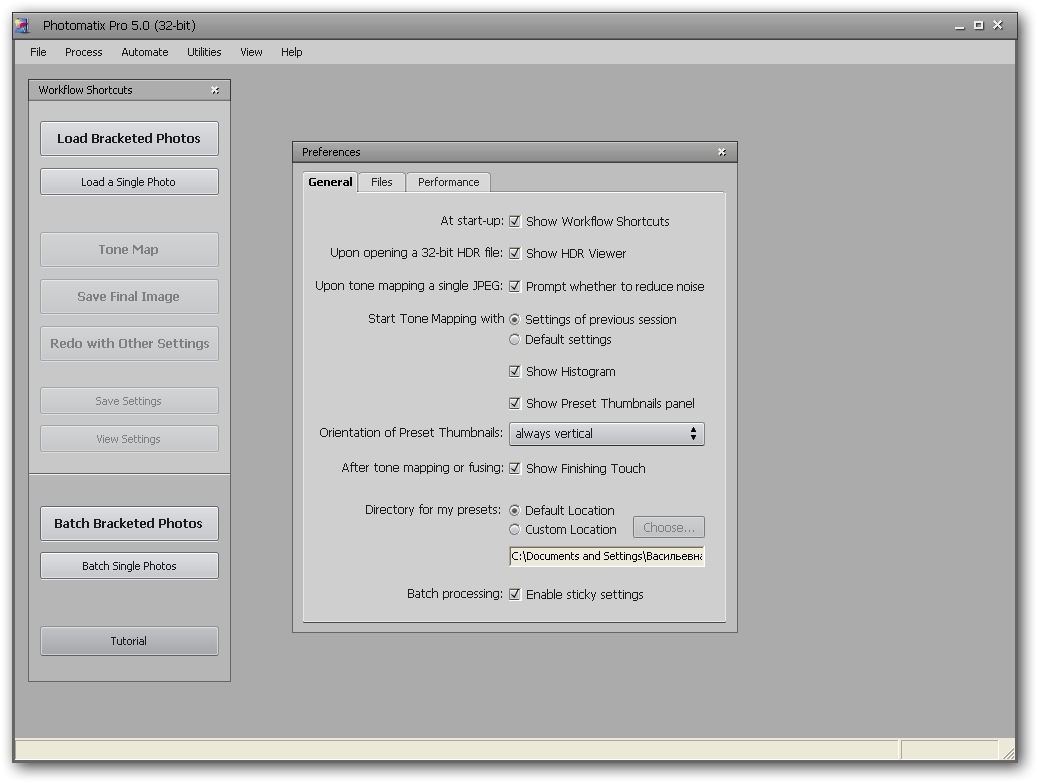Click Redo with Other Settings button

129,344
